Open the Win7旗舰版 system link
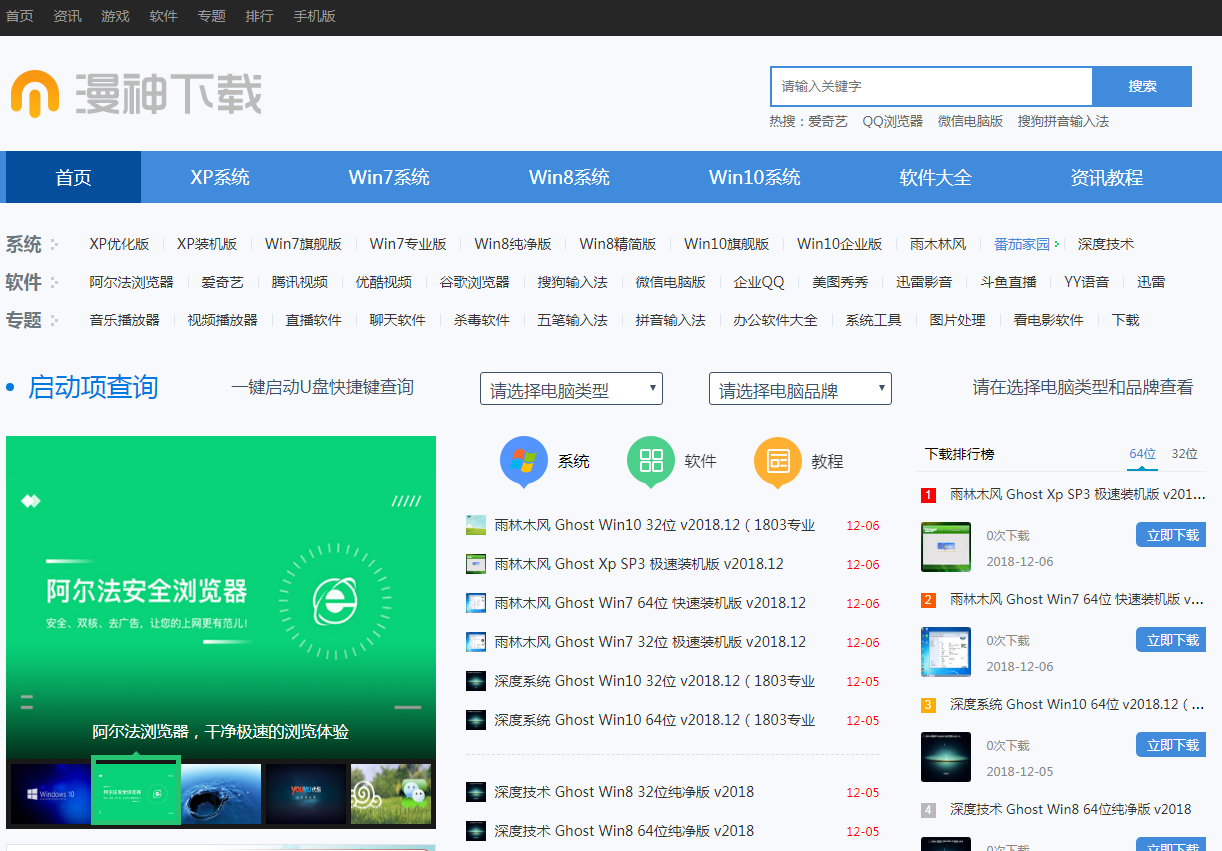Screen dimensions: 1222x851 tap(303, 244)
